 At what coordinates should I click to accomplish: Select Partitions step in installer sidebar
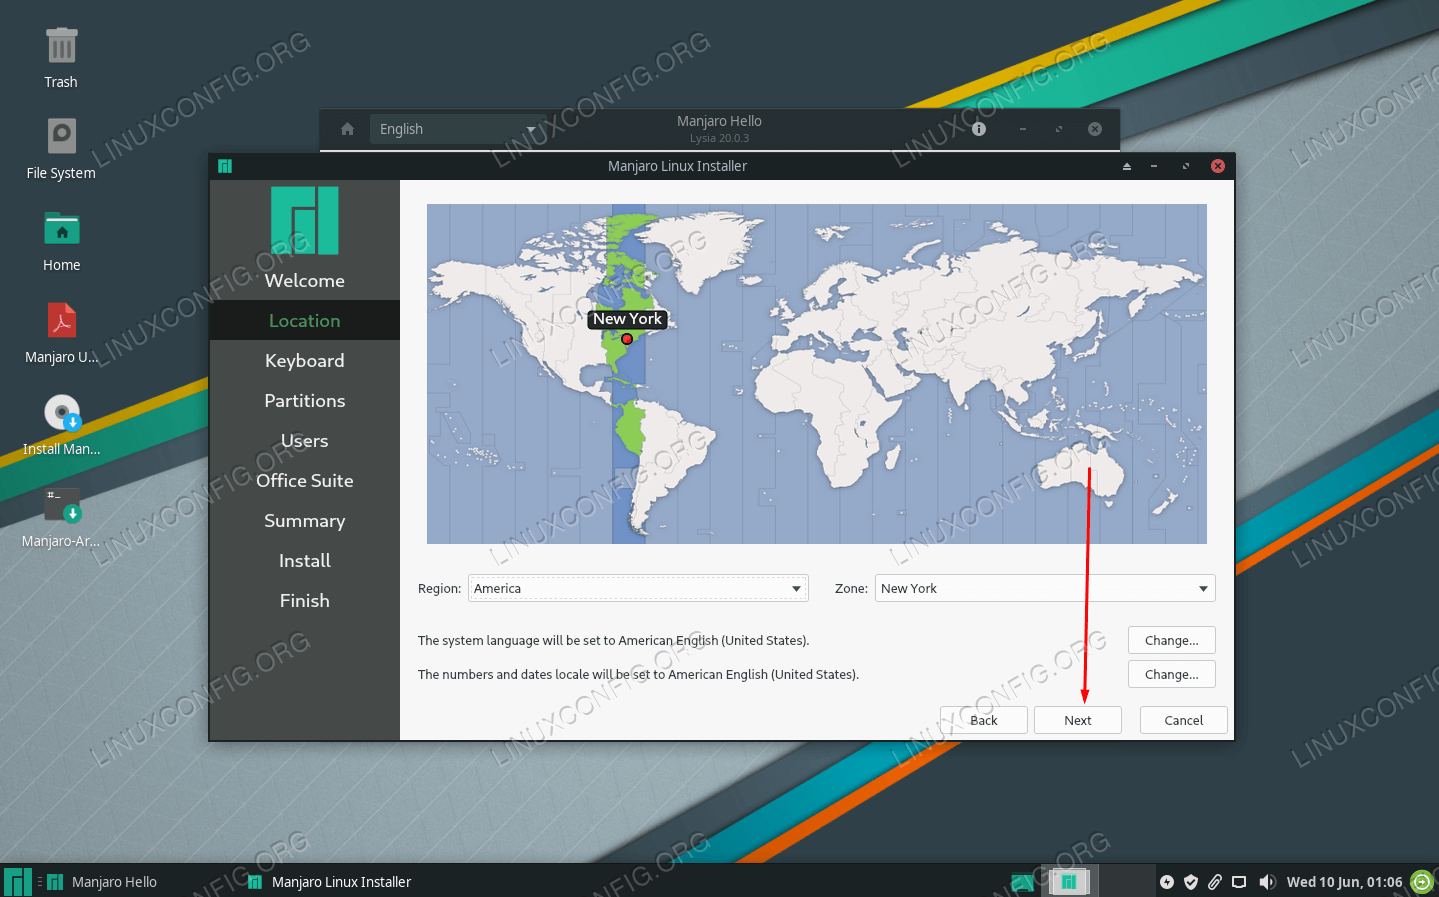coord(305,401)
